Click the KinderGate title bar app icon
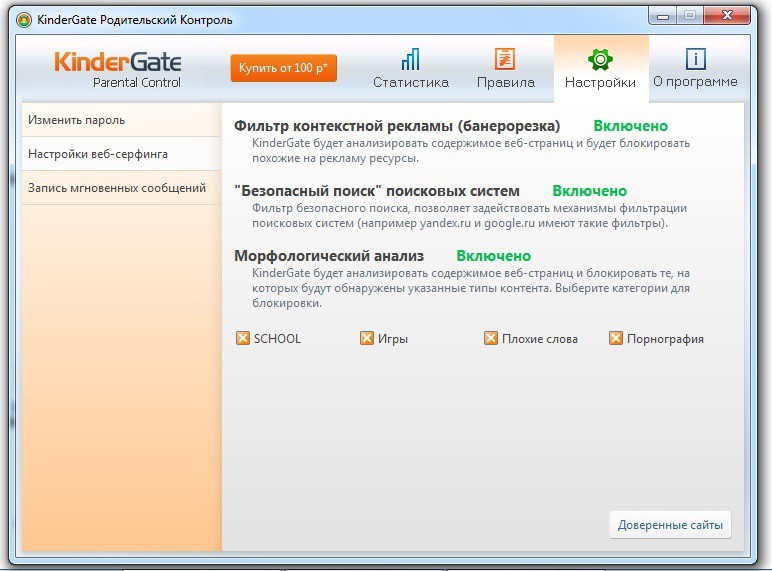 [24, 17]
